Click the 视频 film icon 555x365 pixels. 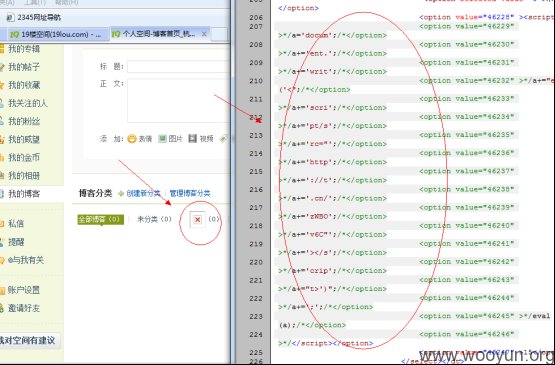(x=192, y=138)
